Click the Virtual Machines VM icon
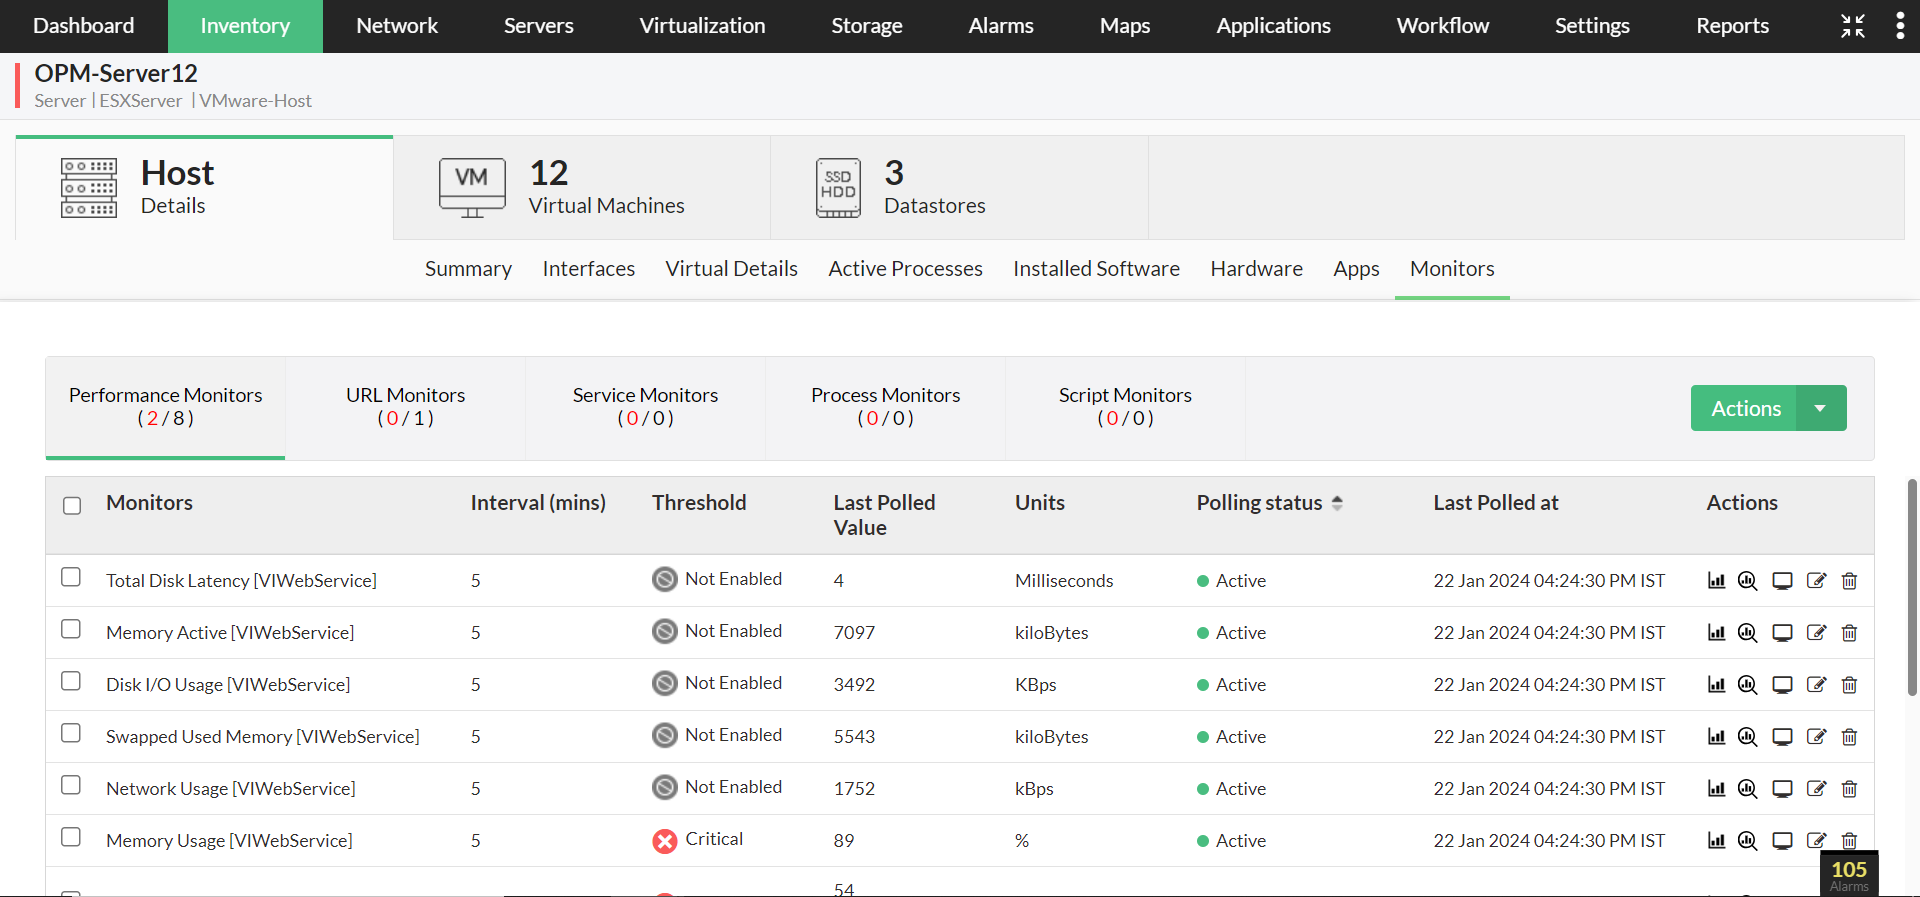 point(472,187)
